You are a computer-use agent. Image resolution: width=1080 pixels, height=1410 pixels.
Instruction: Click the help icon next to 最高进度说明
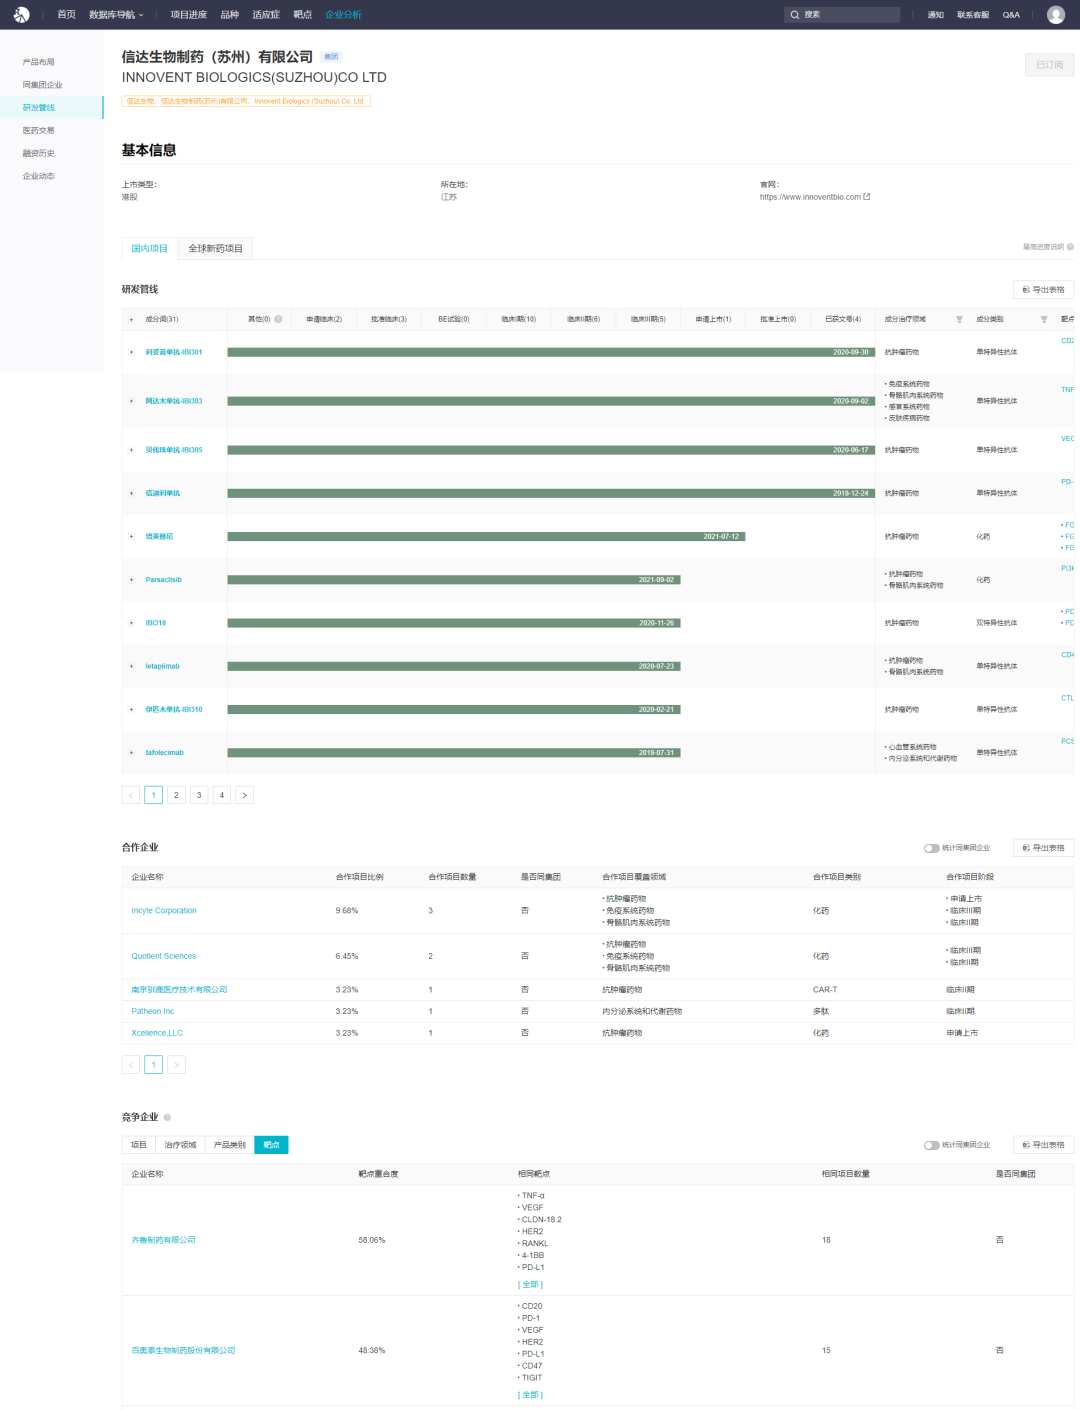pos(1070,247)
